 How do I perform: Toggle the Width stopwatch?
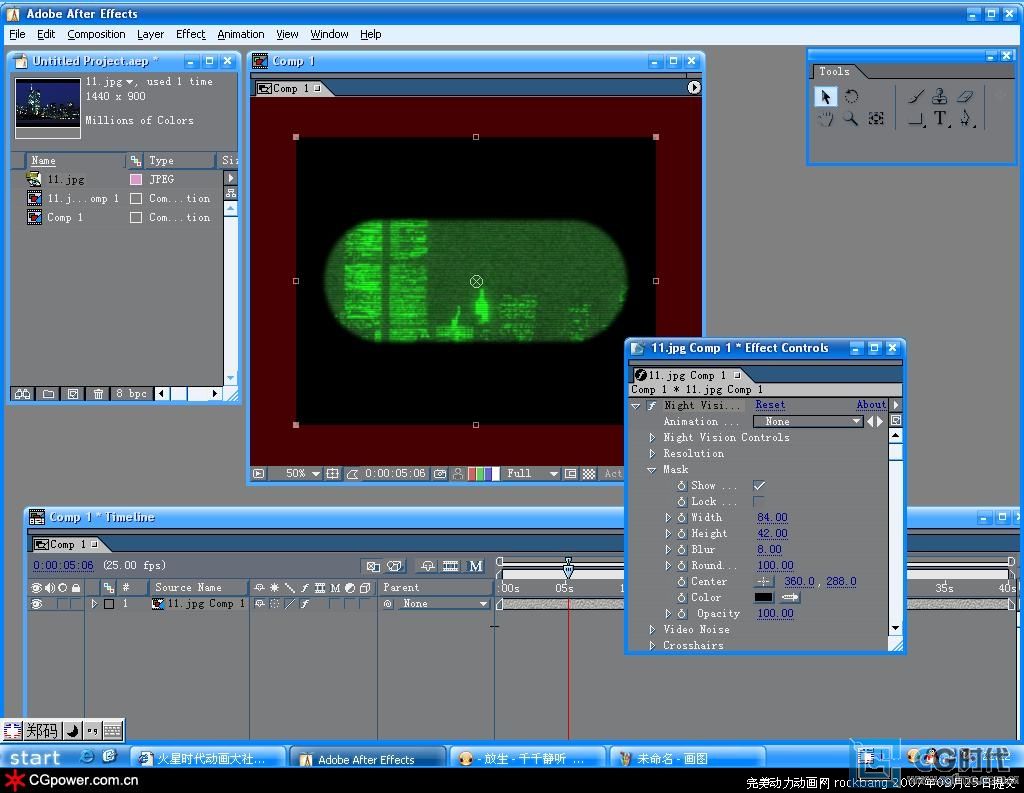681,517
